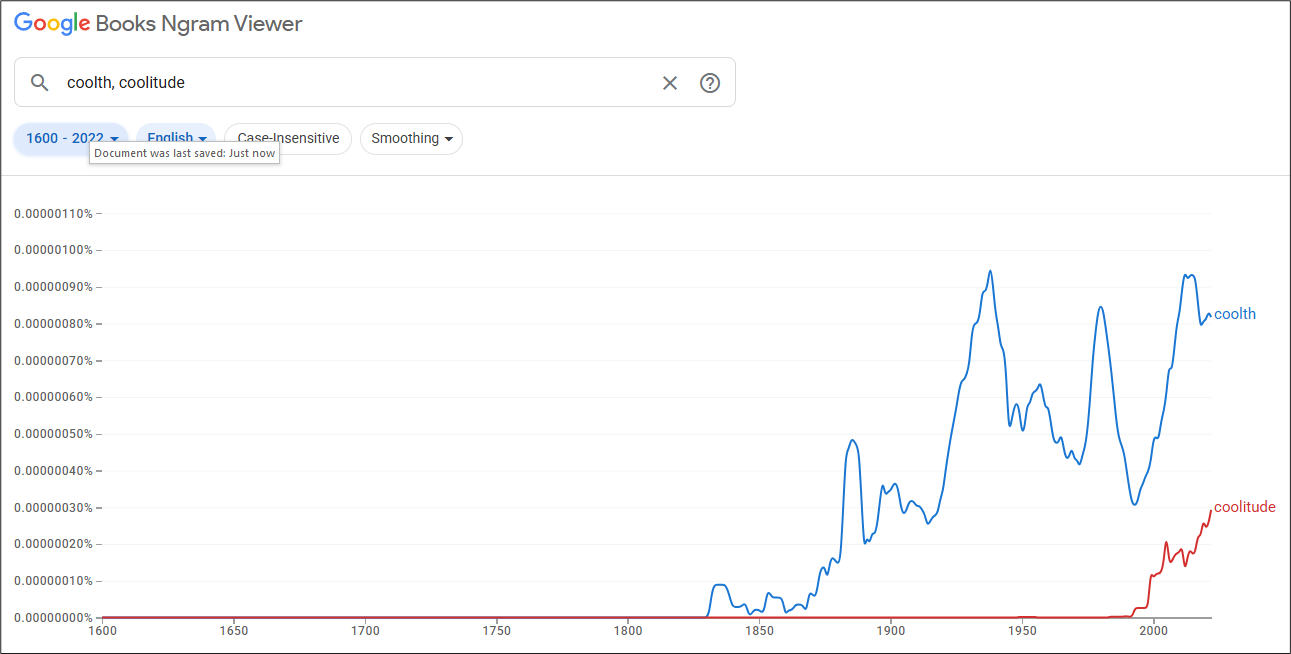Screen dimensions: 1291x654
Task: Click the blue coolth peak near 1980
Action: [1100, 307]
